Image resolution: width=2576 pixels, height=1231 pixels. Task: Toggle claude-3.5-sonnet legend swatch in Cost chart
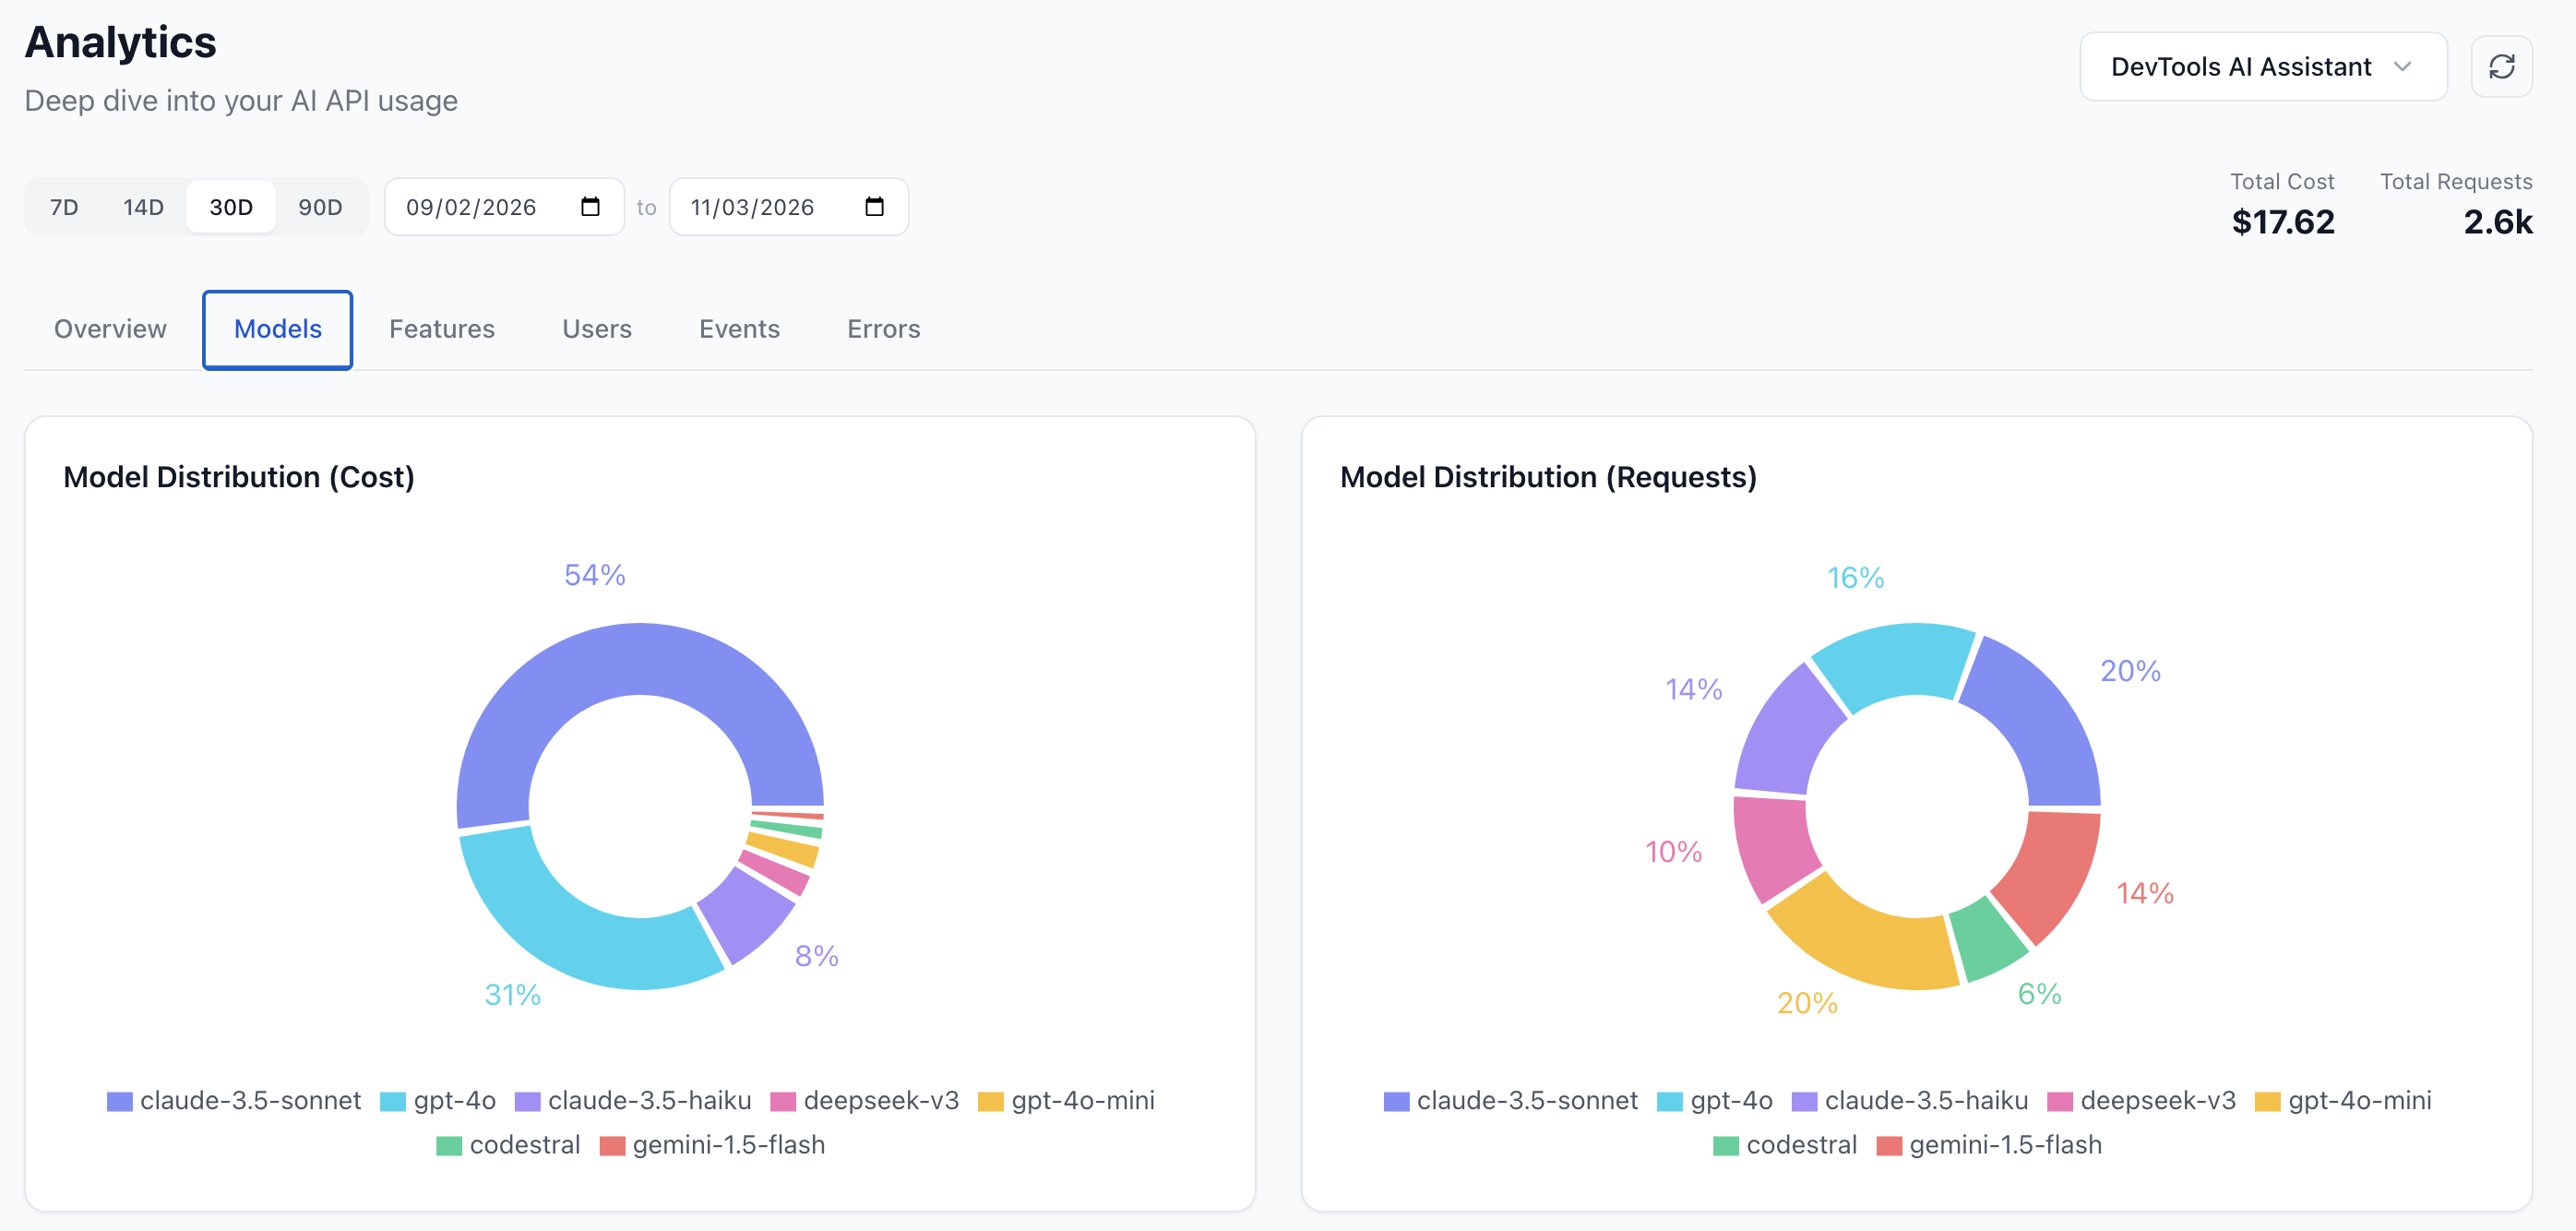click(120, 1101)
